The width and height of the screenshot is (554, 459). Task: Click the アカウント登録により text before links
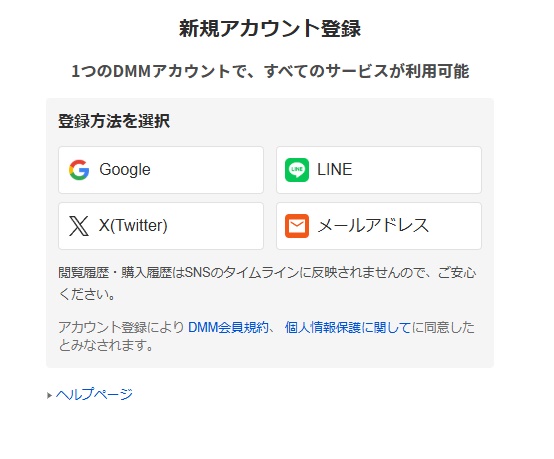pyautogui.click(x=121, y=328)
